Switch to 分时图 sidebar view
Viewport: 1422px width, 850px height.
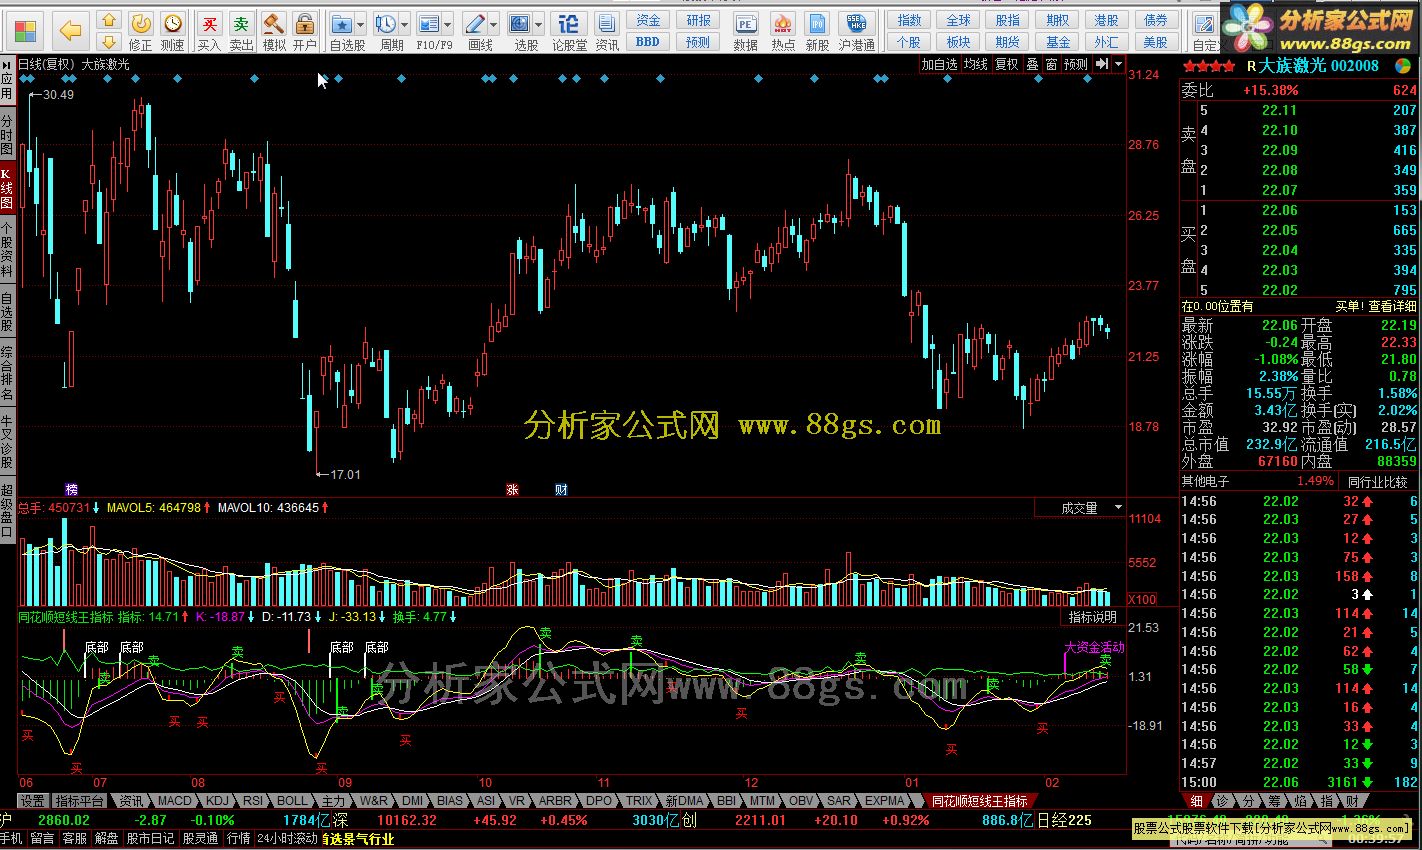tap(7, 134)
